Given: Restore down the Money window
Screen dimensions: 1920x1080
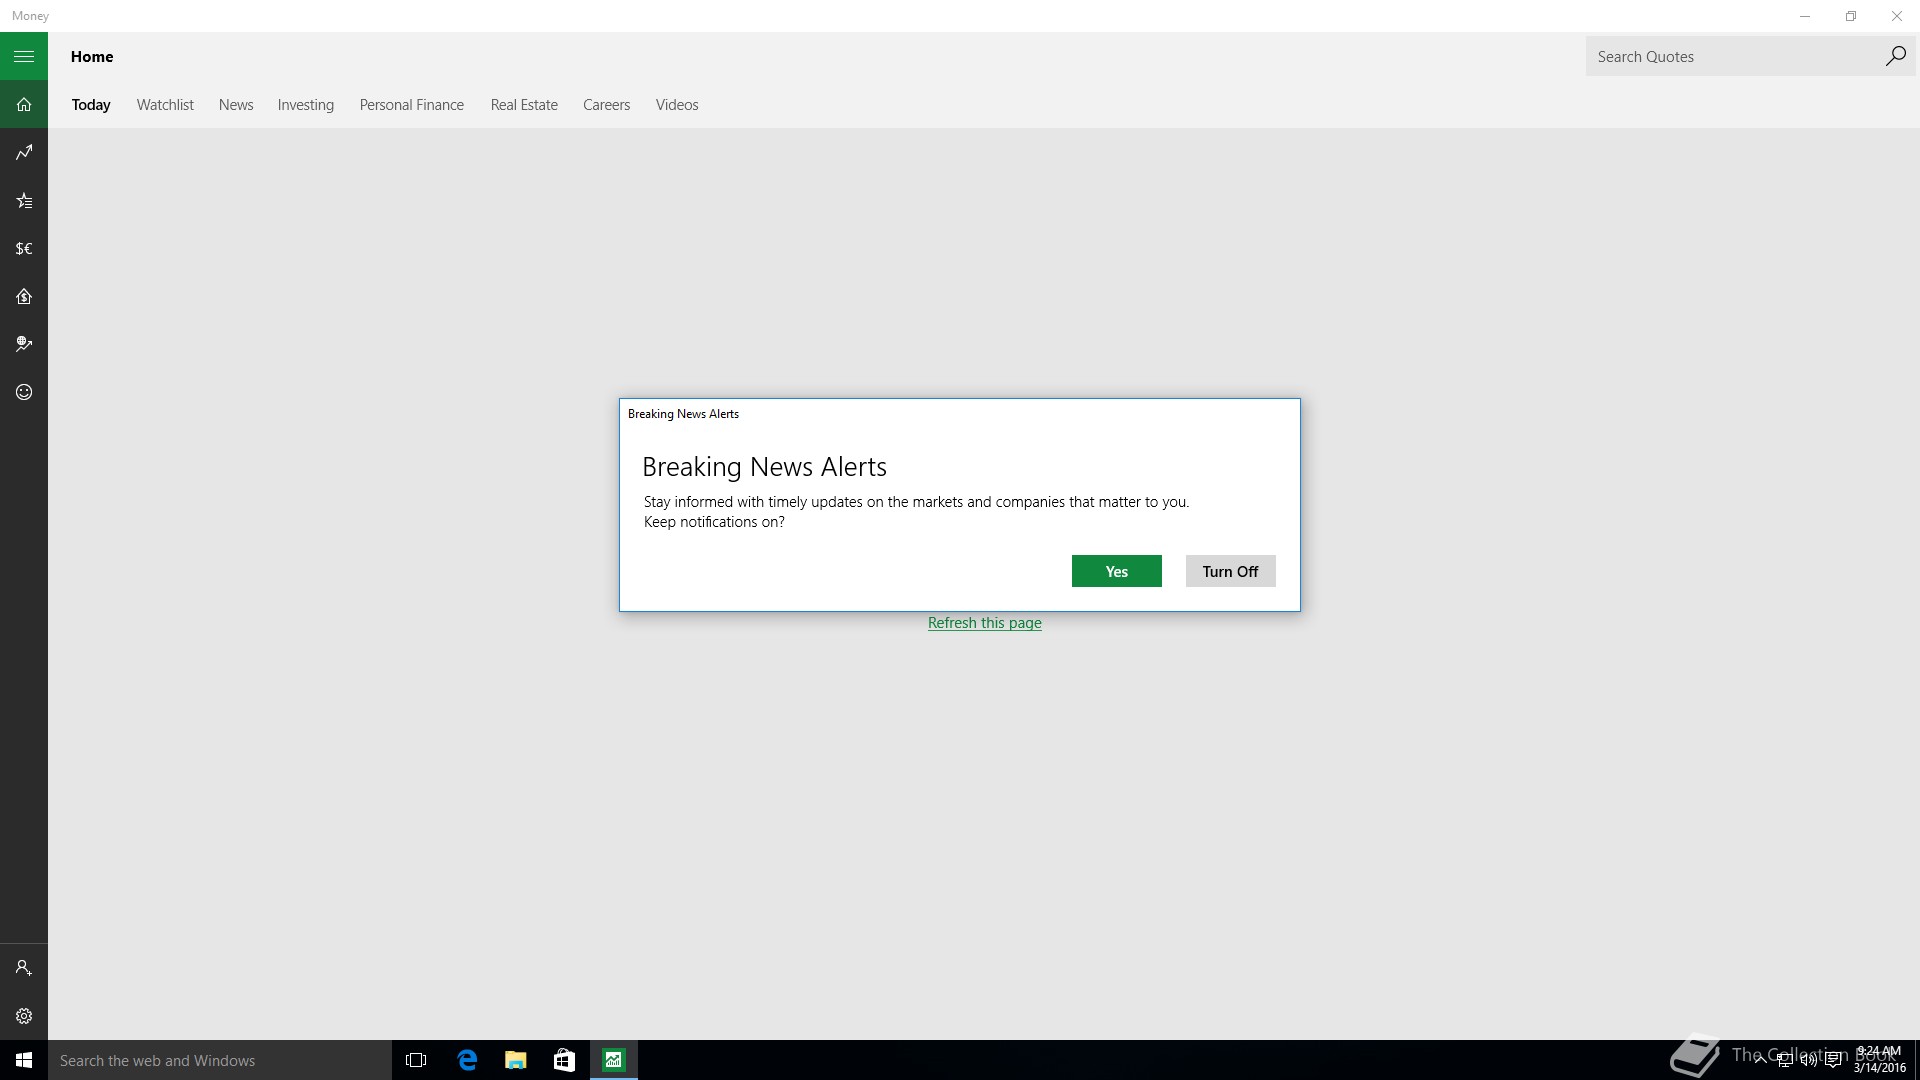Looking at the screenshot, I should coord(1851,16).
